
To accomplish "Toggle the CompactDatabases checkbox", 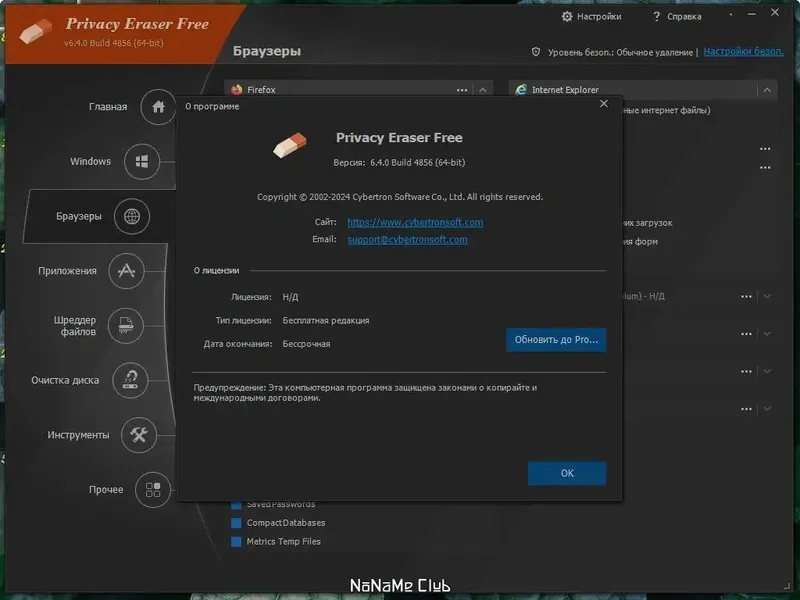I will click(236, 523).
